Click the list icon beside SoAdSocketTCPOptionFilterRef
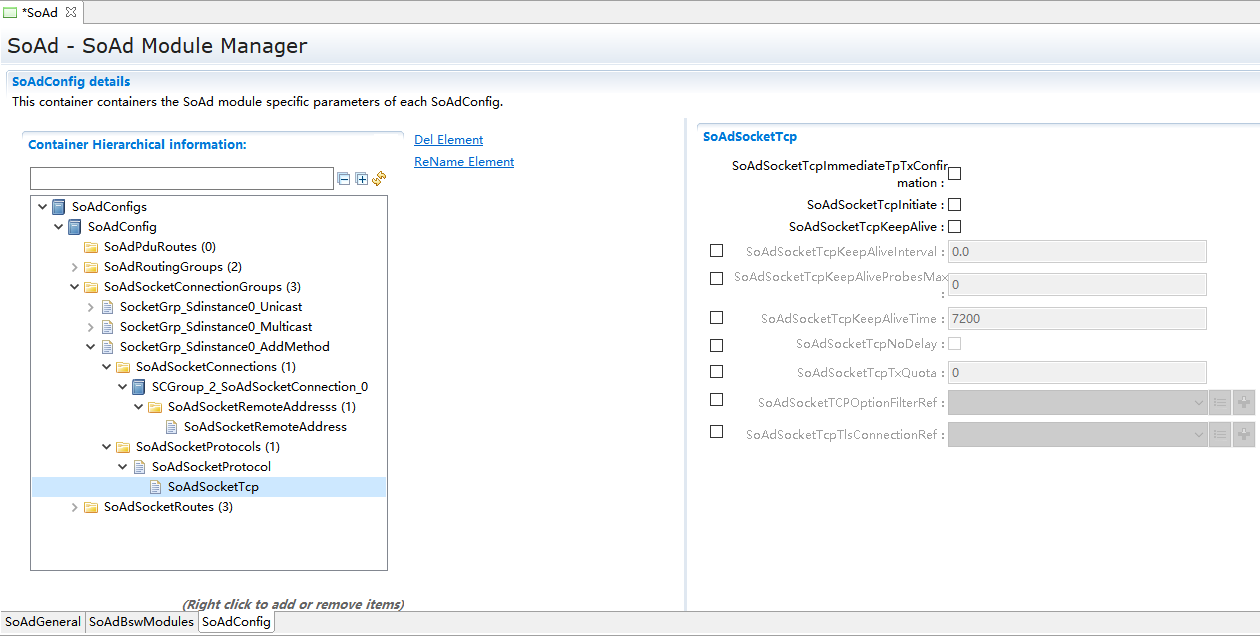This screenshot has width=1260, height=636. click(1219, 403)
